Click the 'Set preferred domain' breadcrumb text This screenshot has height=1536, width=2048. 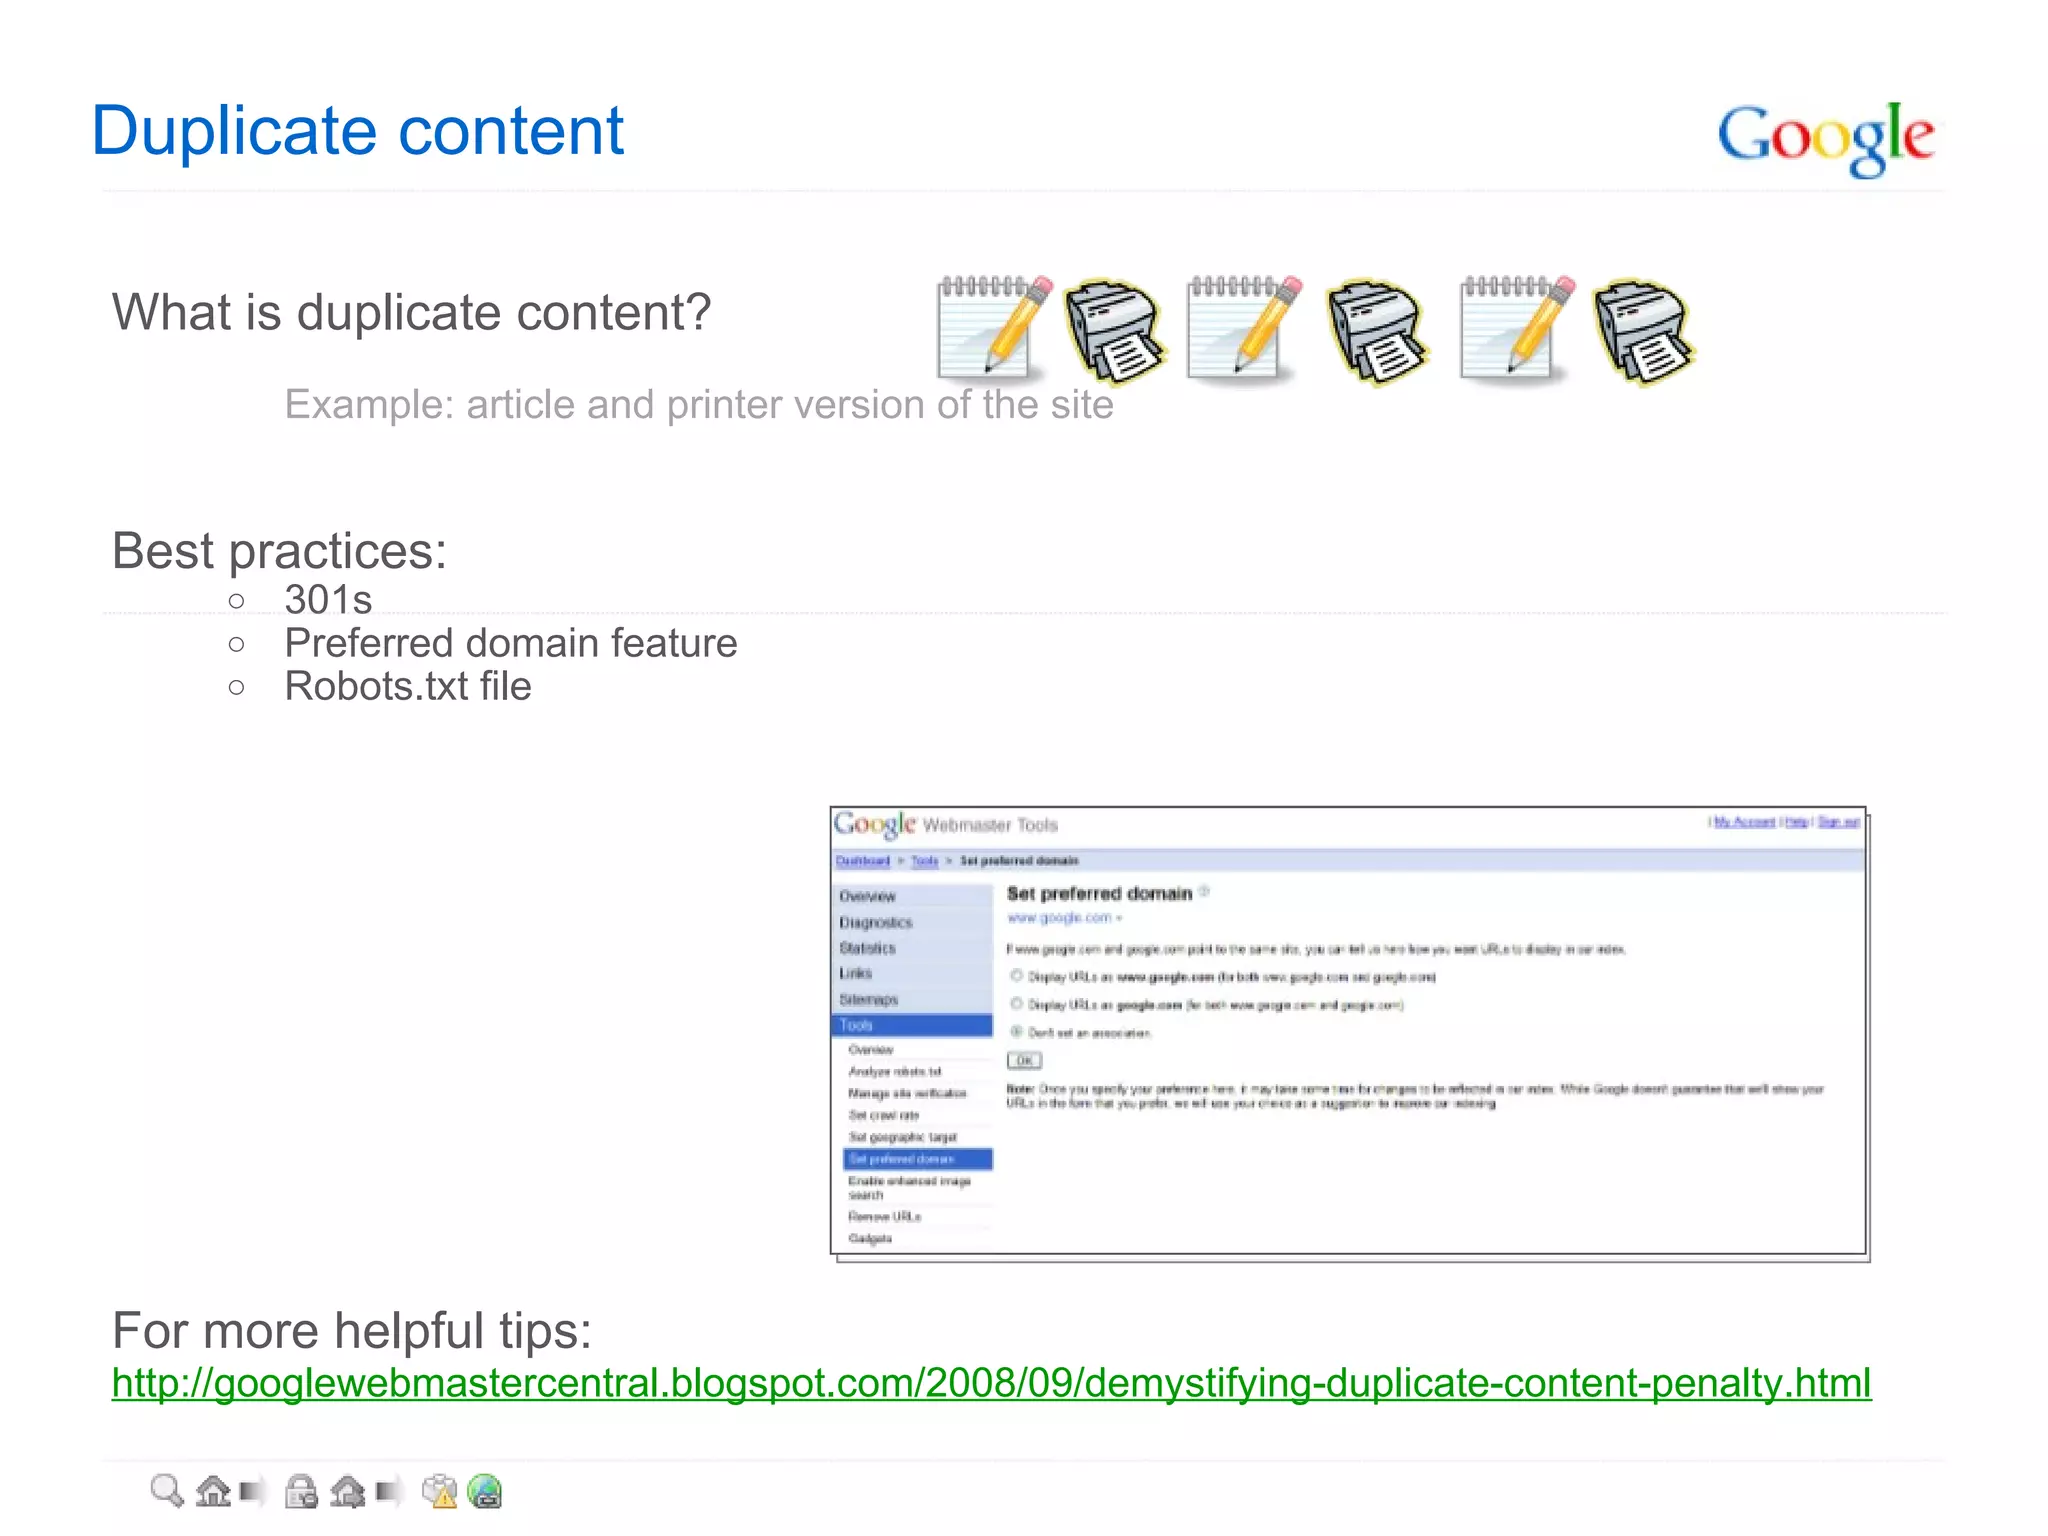point(1019,861)
